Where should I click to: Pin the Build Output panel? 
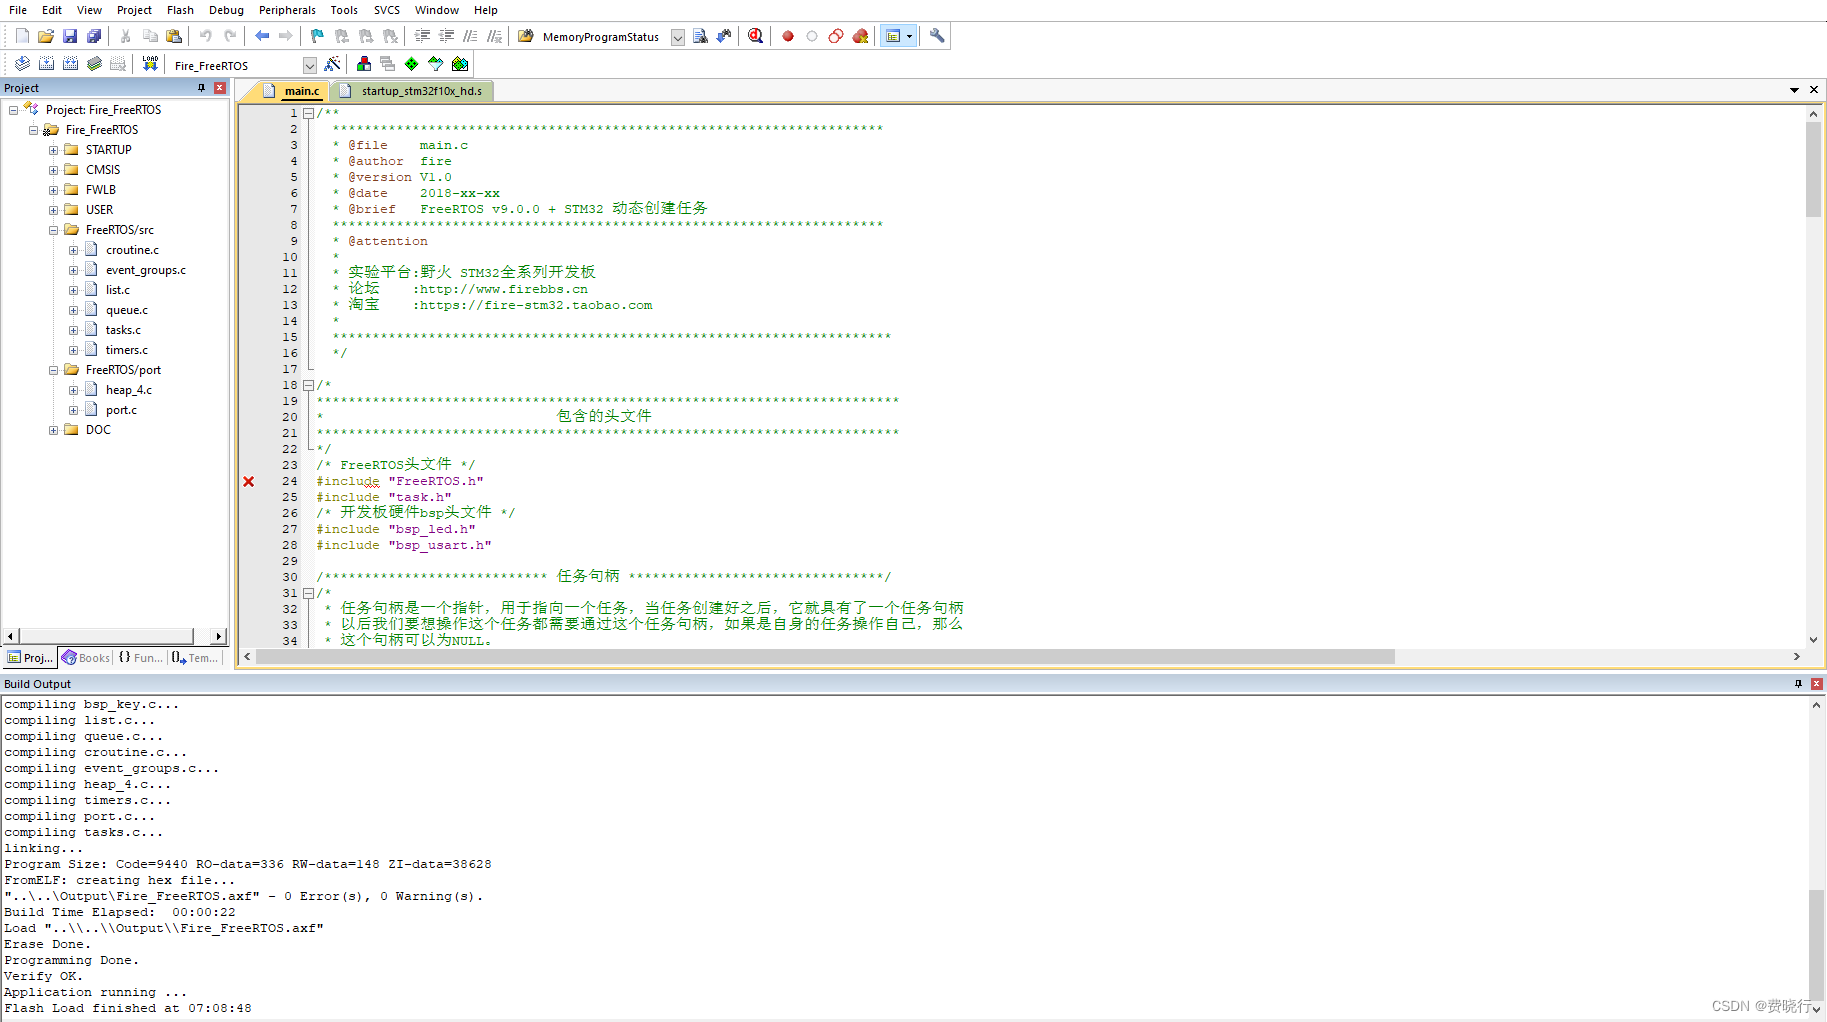tap(1798, 684)
